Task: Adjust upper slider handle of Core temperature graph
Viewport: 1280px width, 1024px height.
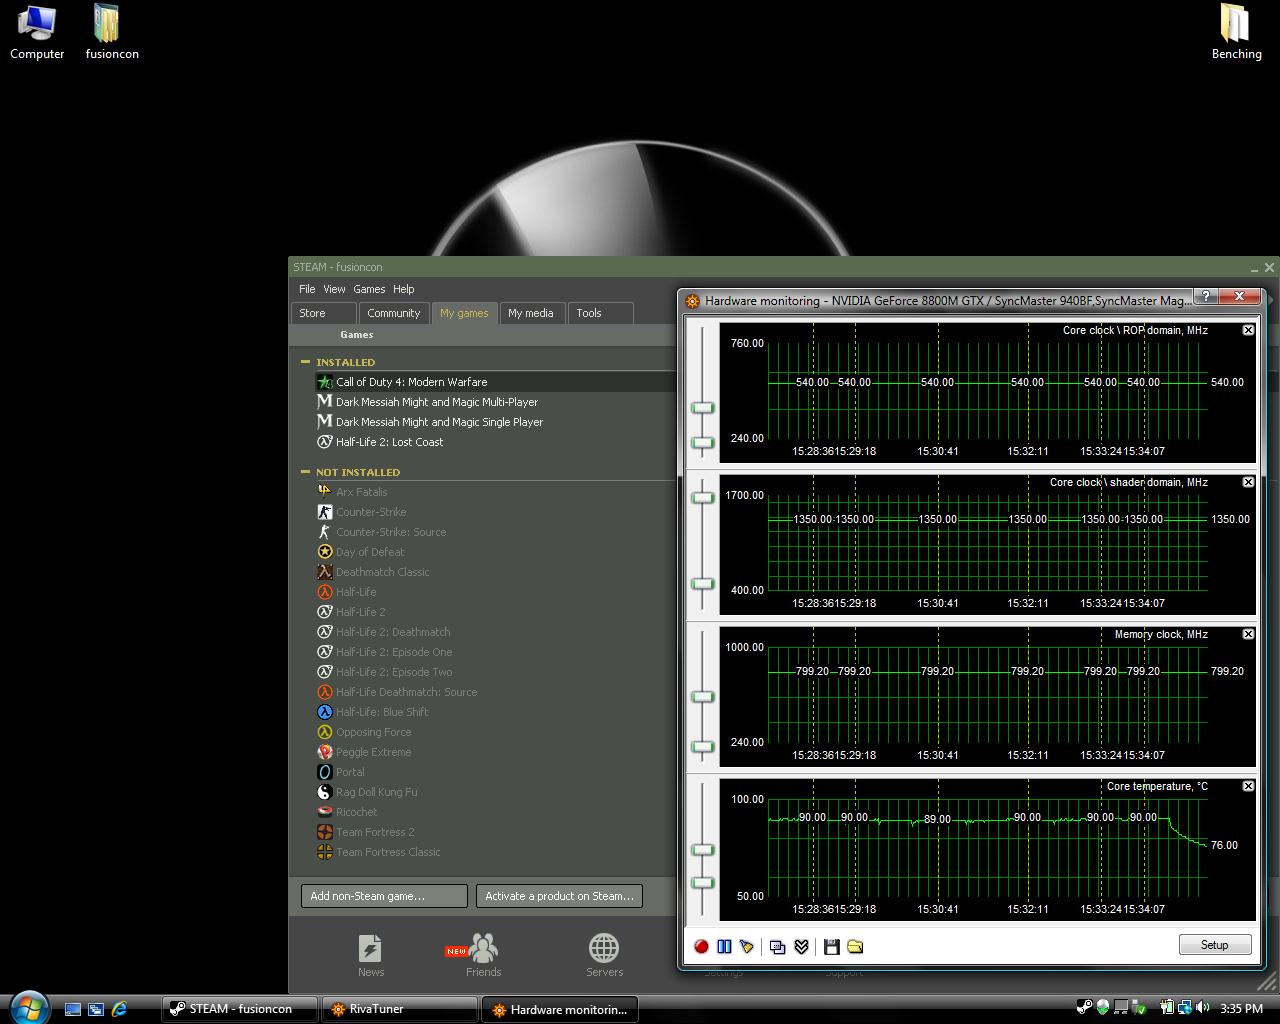Action: pos(703,850)
